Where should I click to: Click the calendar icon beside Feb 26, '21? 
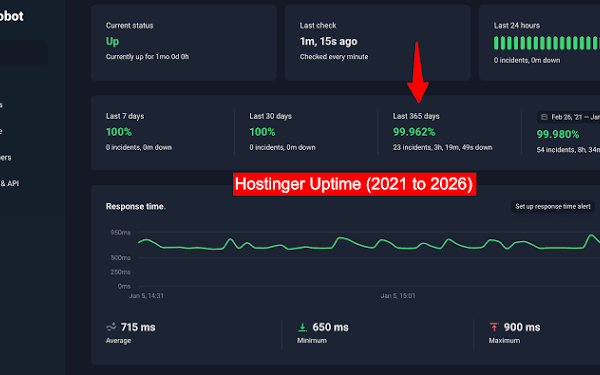(544, 117)
